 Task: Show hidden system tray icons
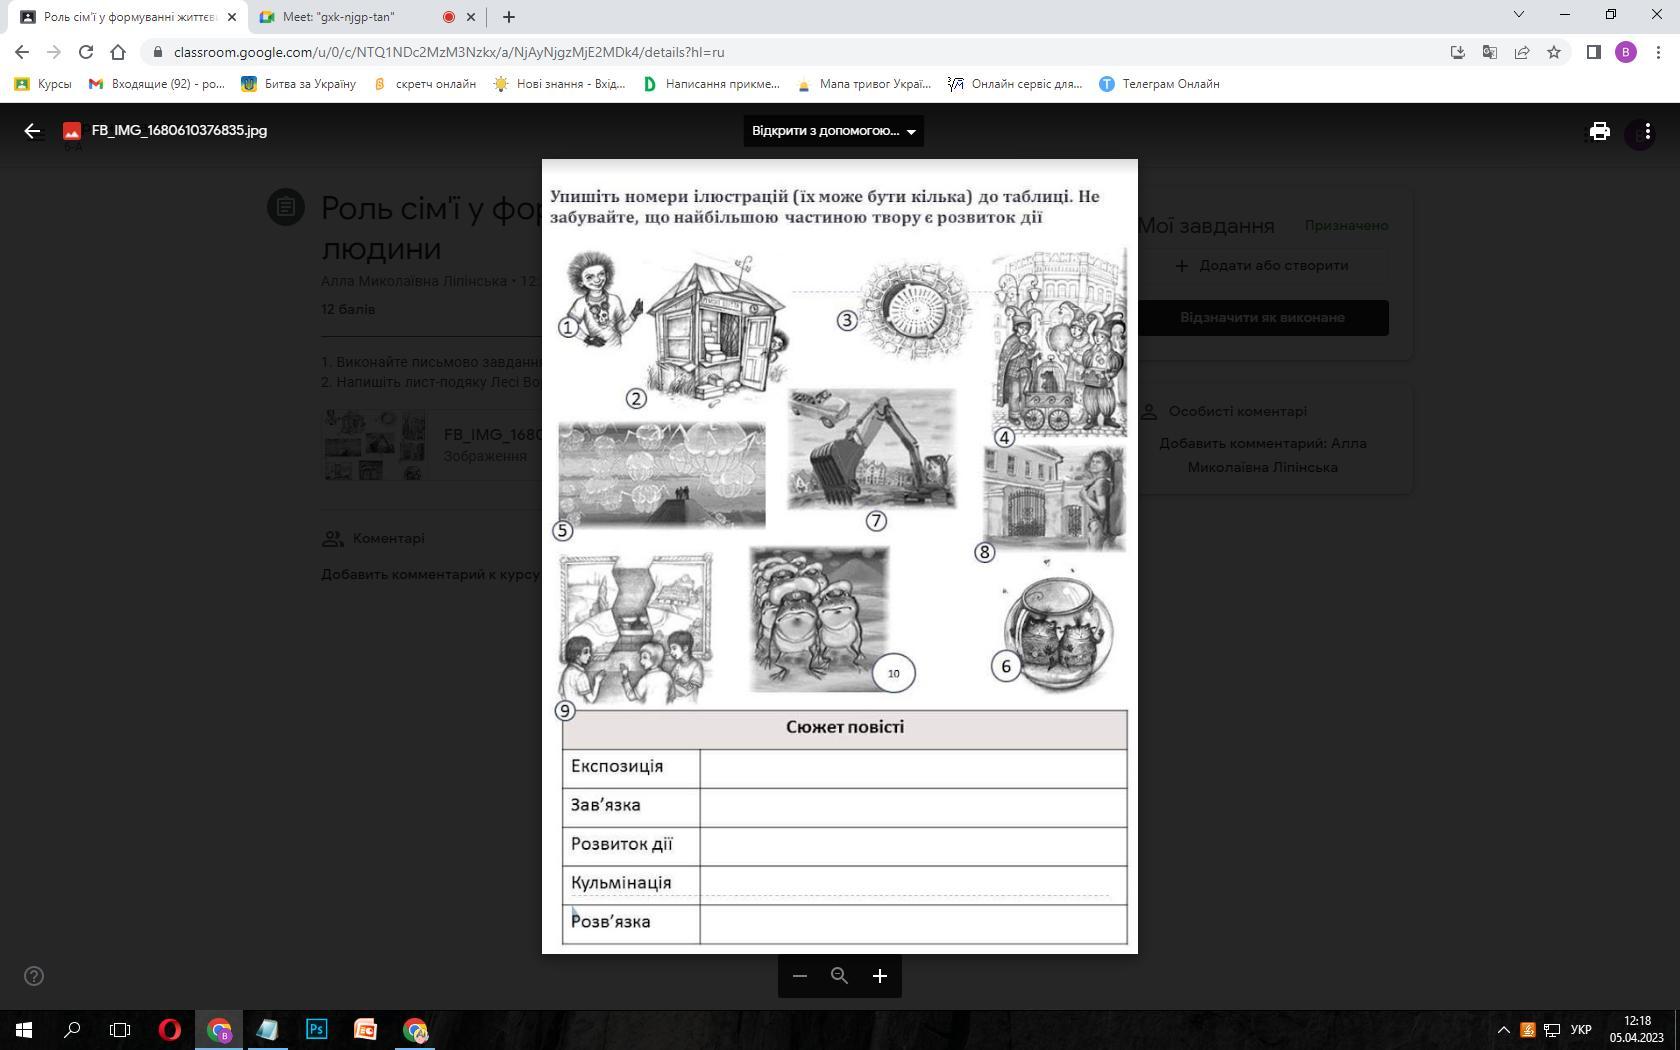pyautogui.click(x=1503, y=1030)
